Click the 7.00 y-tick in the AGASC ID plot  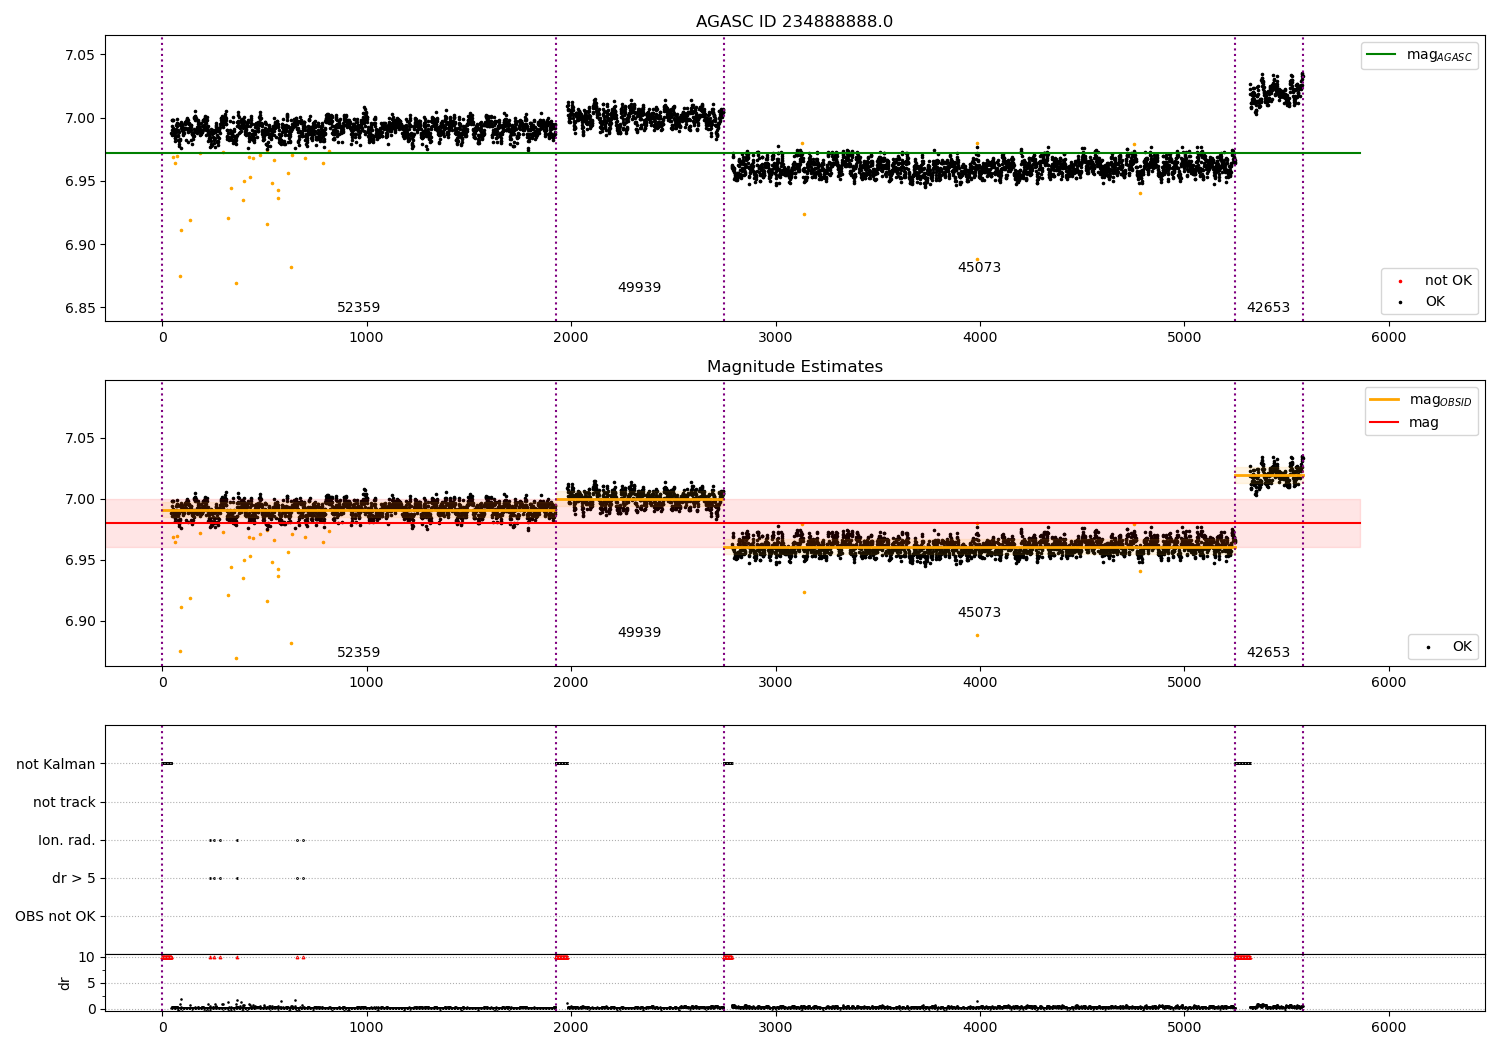pos(79,118)
